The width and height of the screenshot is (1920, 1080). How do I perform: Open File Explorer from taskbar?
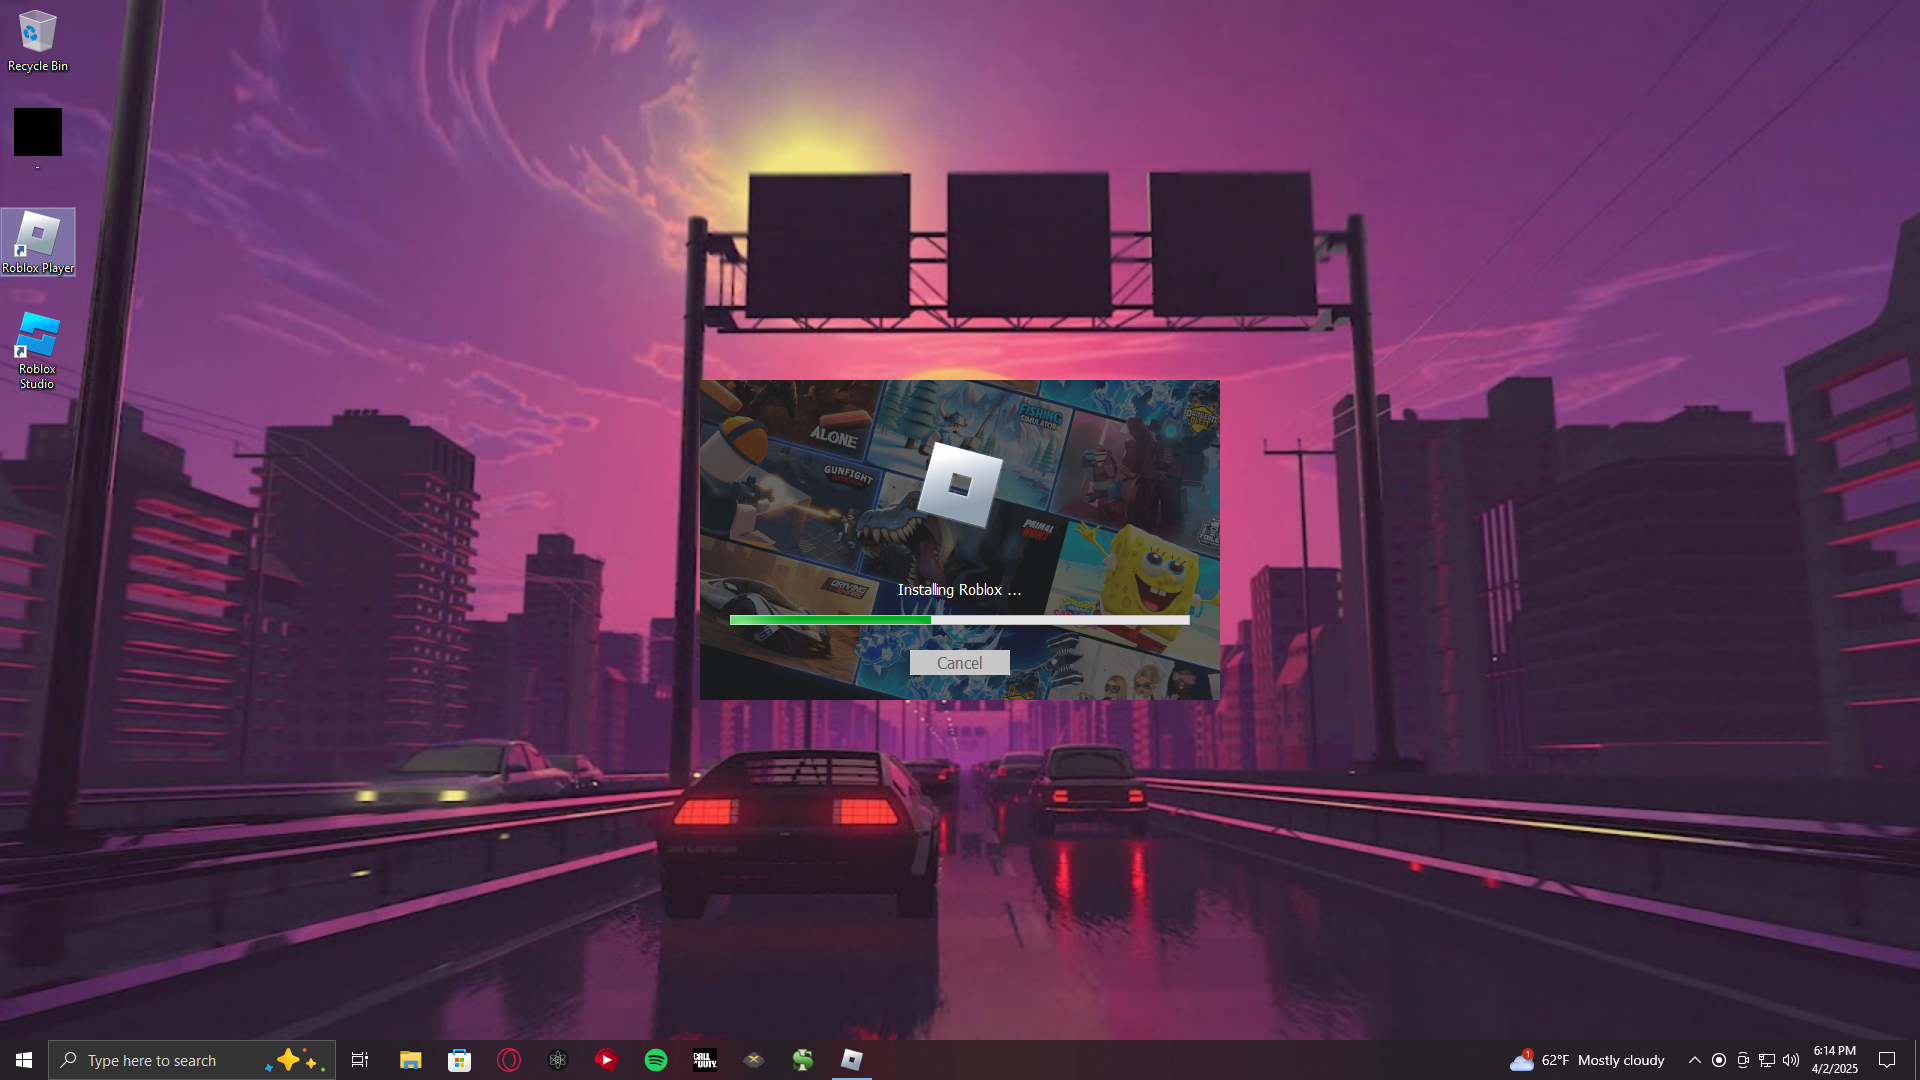pos(410,1060)
